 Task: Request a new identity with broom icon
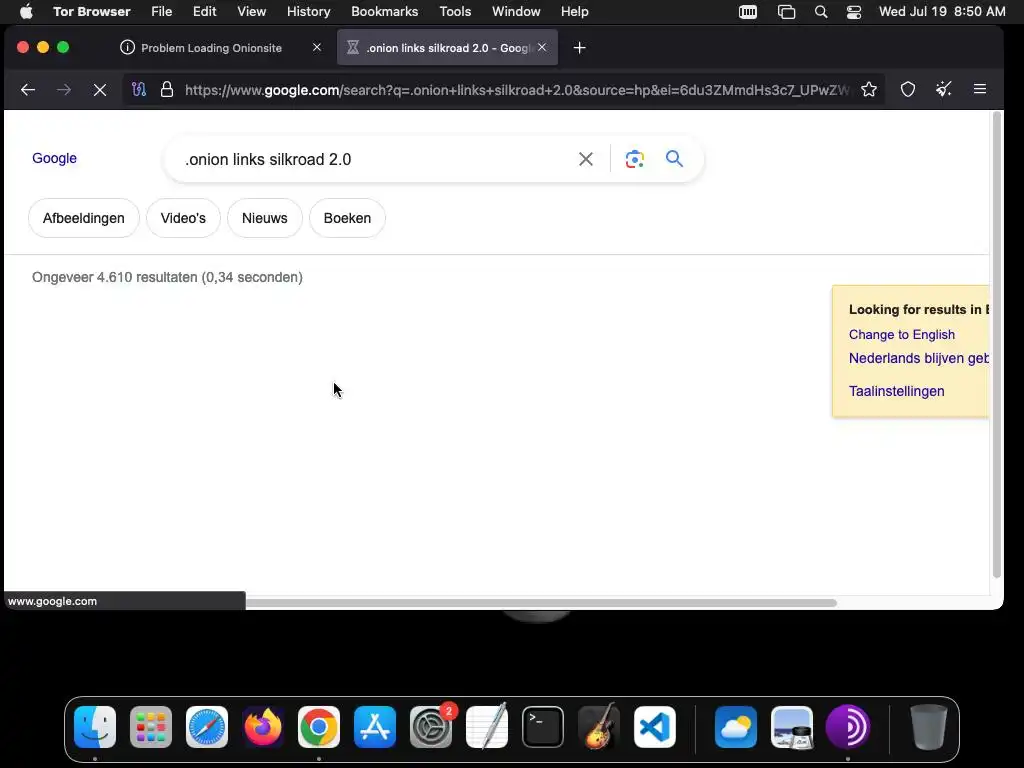point(944,89)
